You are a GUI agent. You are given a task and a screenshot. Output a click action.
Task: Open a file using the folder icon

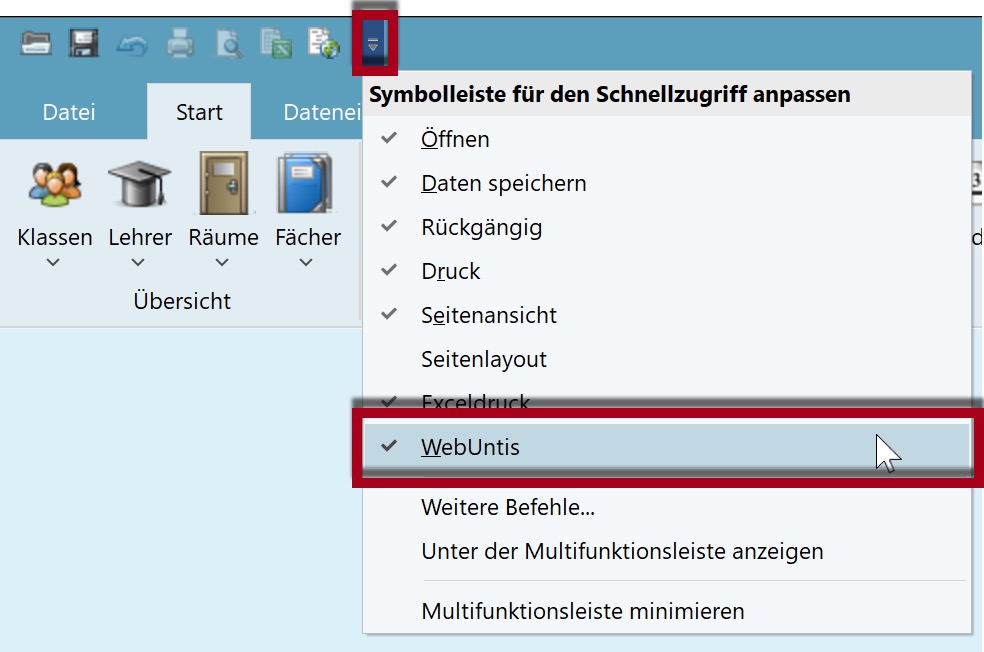[35, 42]
